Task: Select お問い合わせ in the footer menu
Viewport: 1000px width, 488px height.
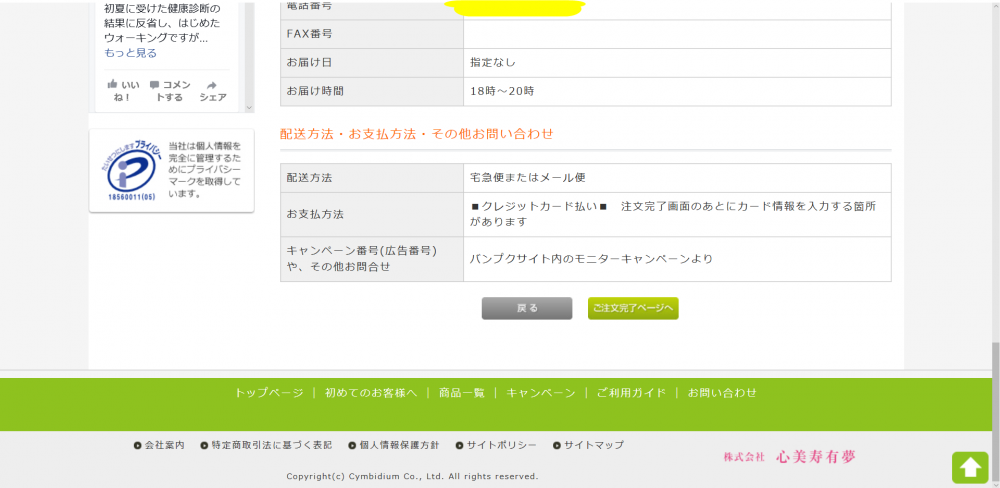Action: pyautogui.click(x=722, y=393)
